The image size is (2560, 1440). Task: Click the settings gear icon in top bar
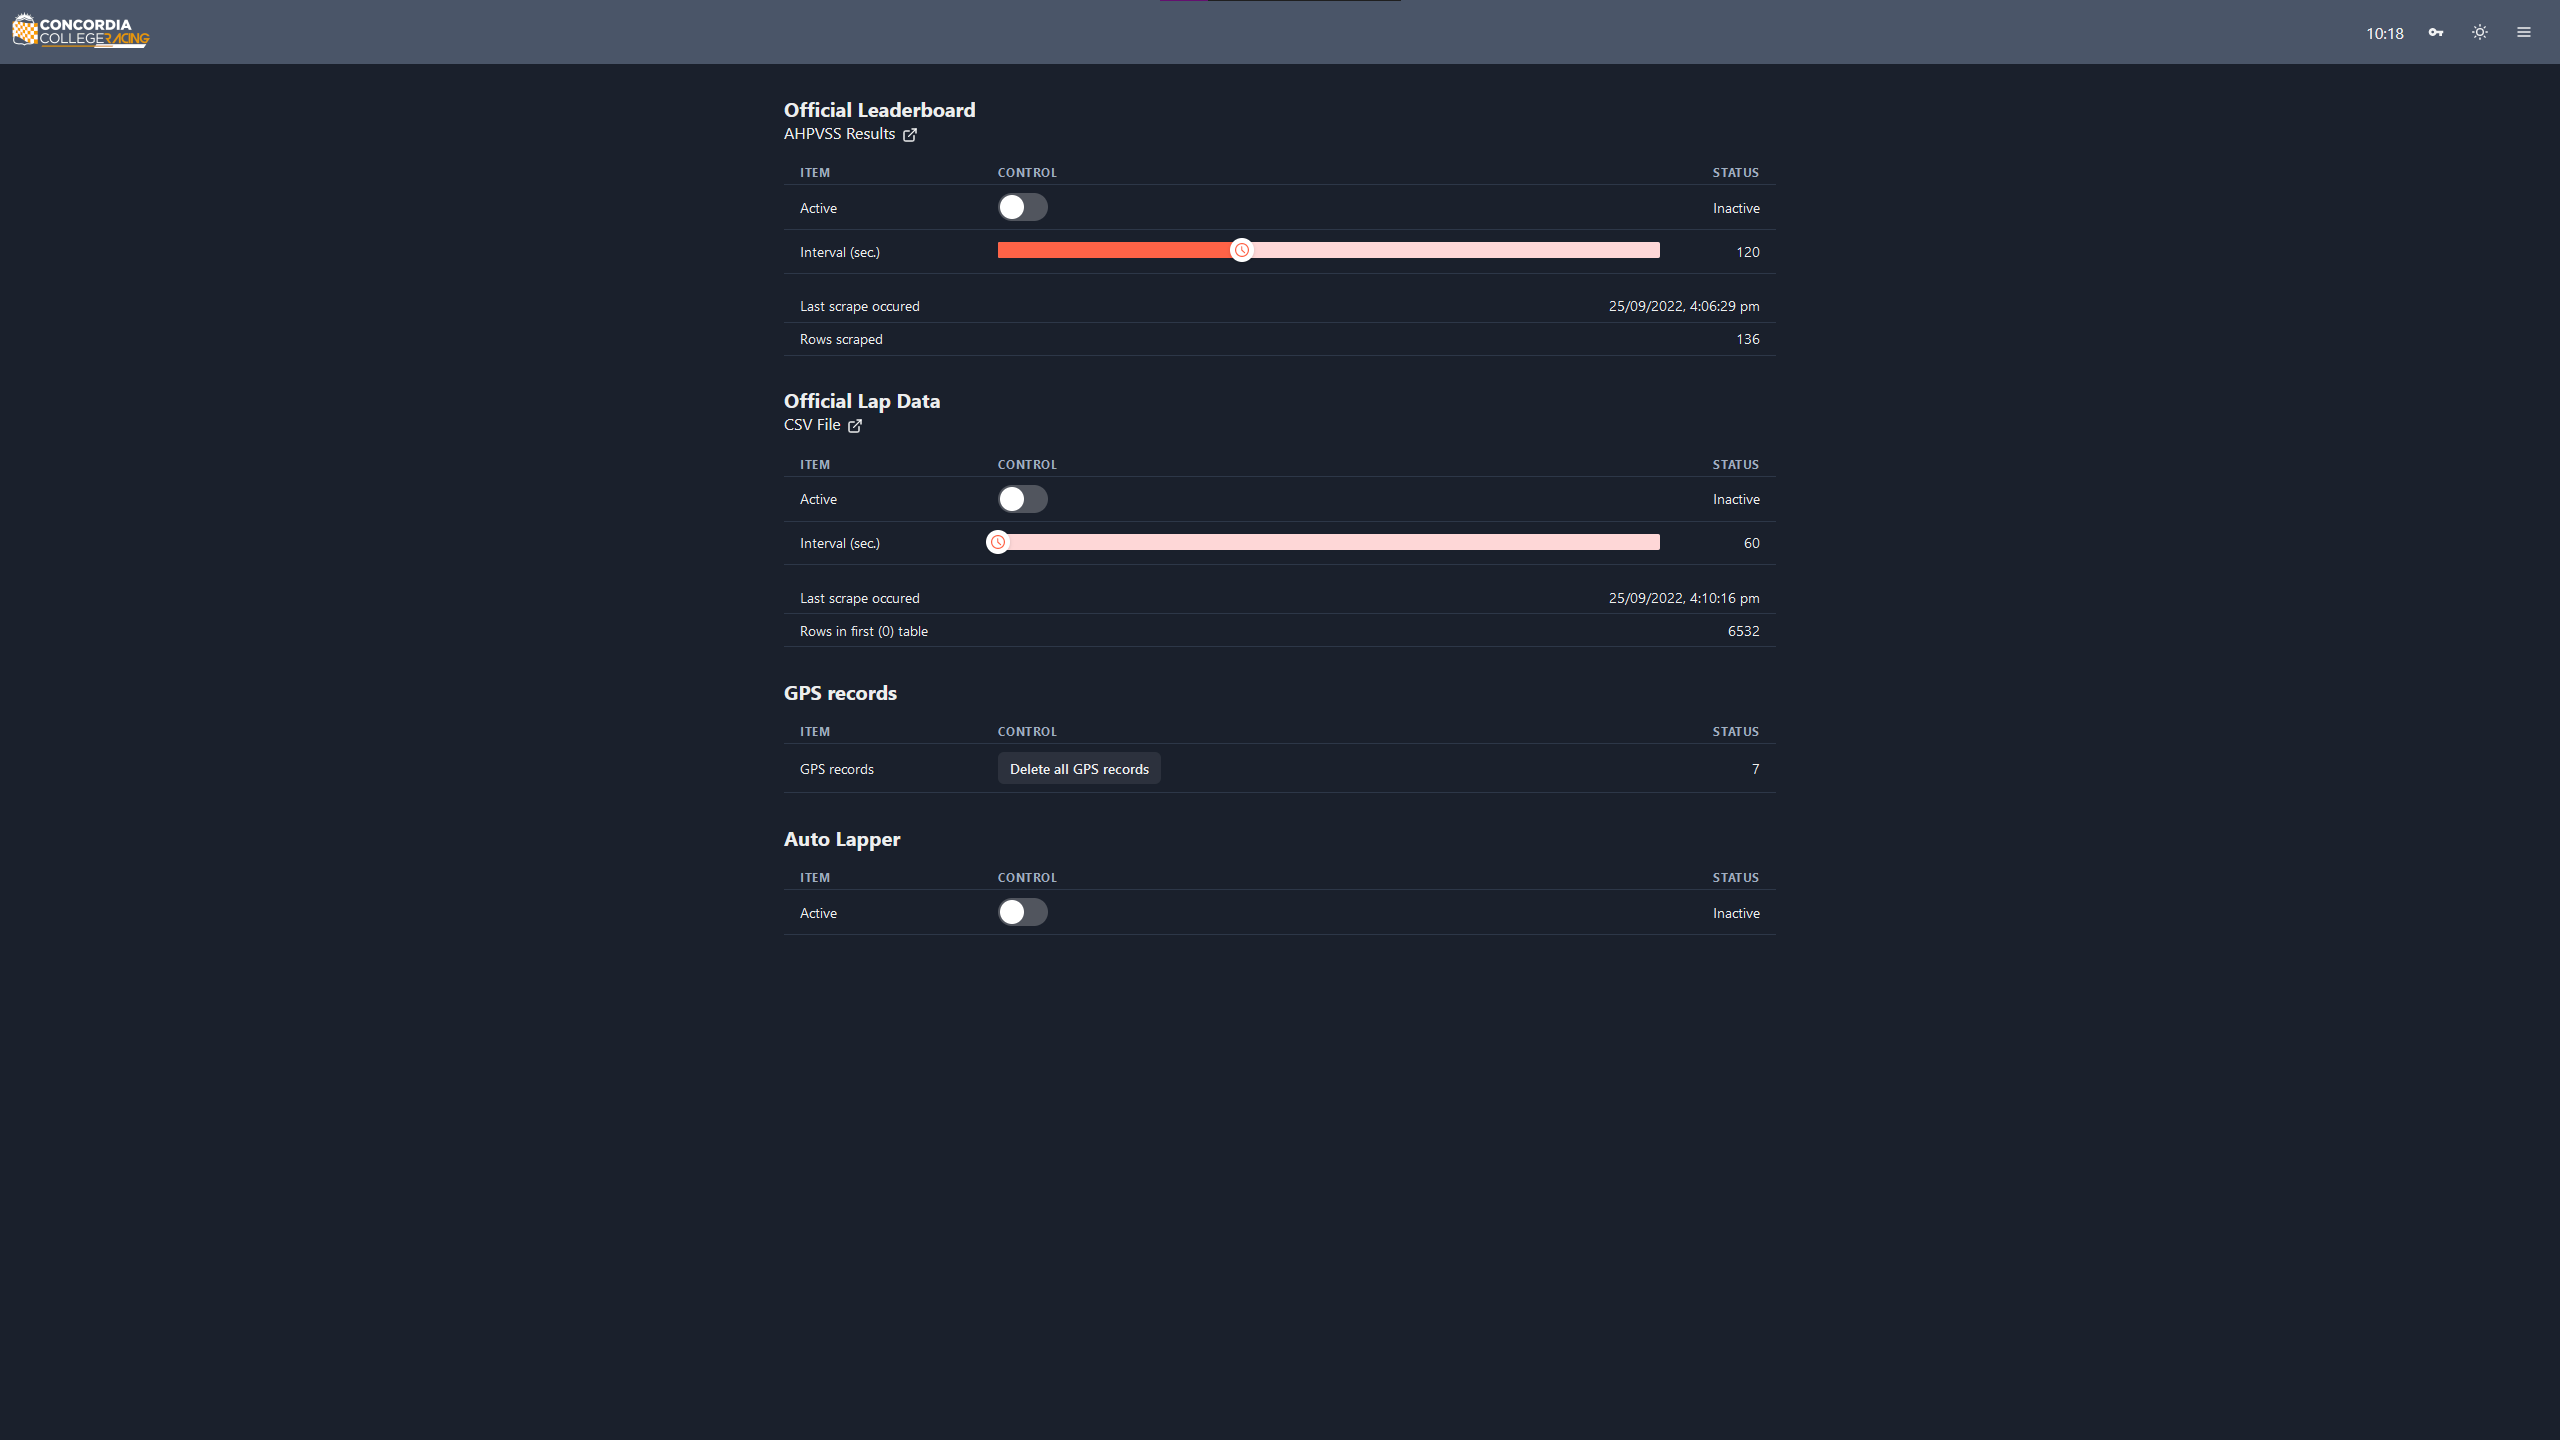click(x=2479, y=32)
